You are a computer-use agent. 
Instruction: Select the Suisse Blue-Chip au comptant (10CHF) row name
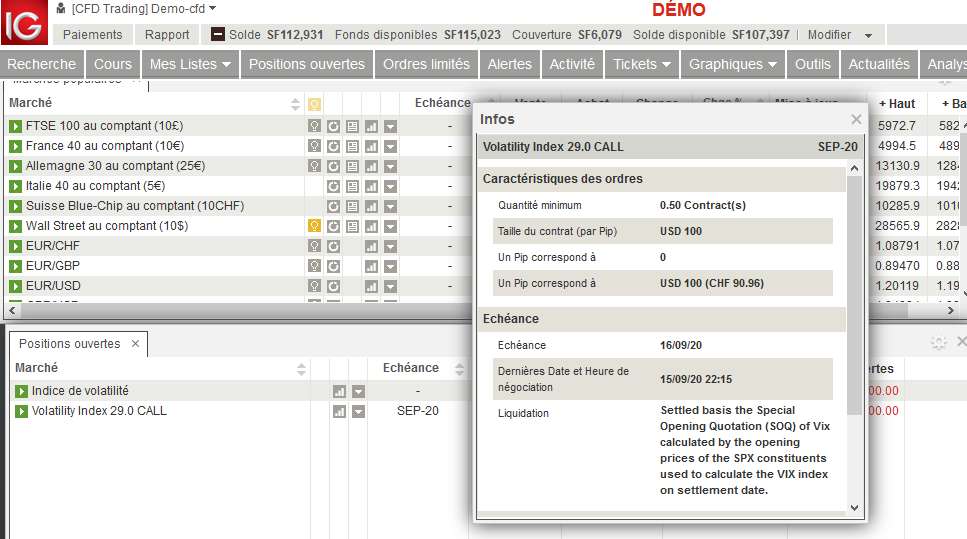coord(134,206)
